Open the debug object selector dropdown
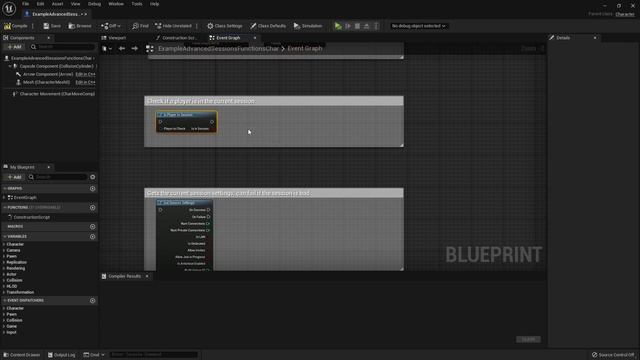Viewport: 640px width, 360px height. (x=418, y=26)
